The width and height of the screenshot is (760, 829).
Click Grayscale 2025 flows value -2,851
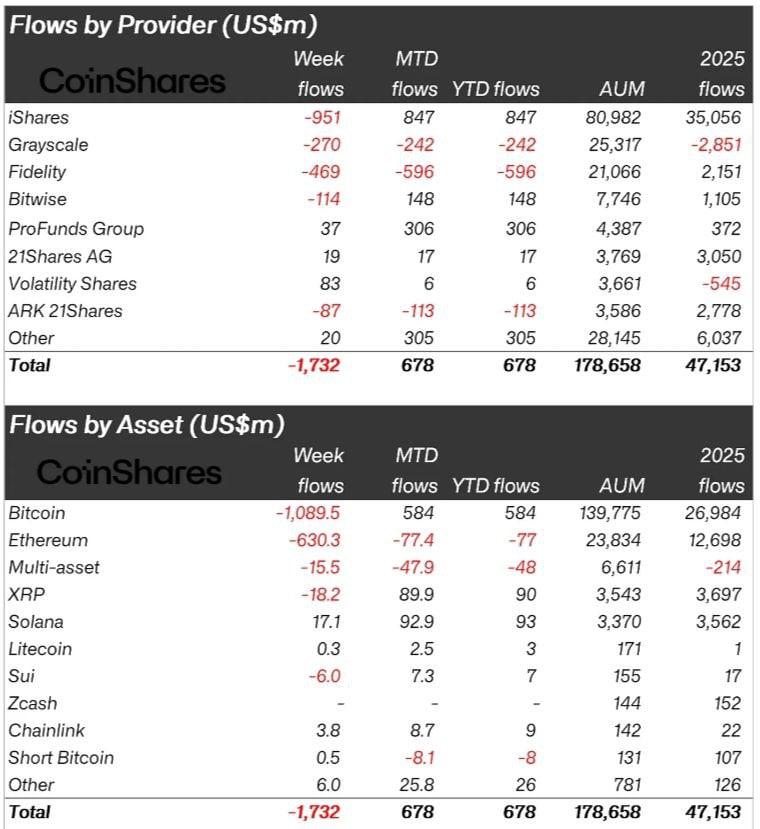tap(714, 145)
